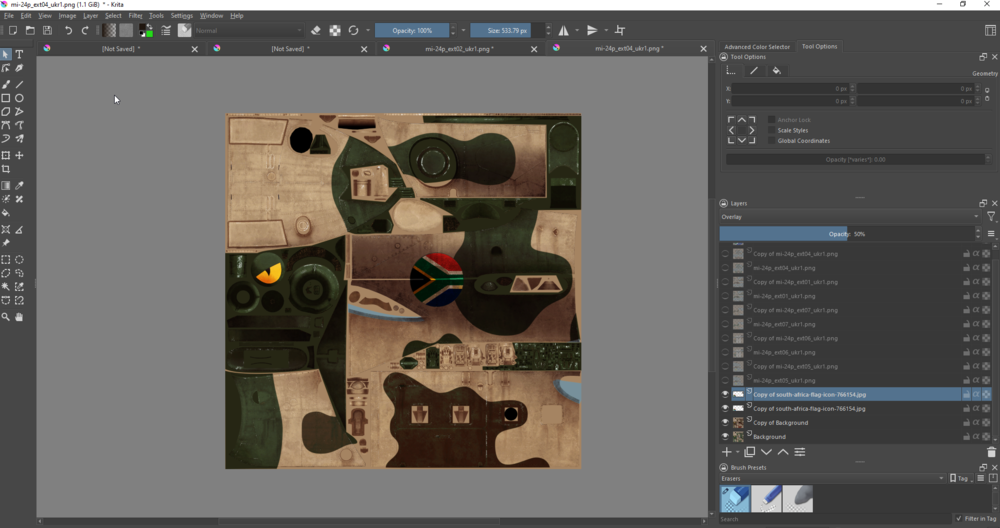
Task: Open the Erasers tag dropdown in Brush Presets
Action: pyautogui.click(x=832, y=479)
